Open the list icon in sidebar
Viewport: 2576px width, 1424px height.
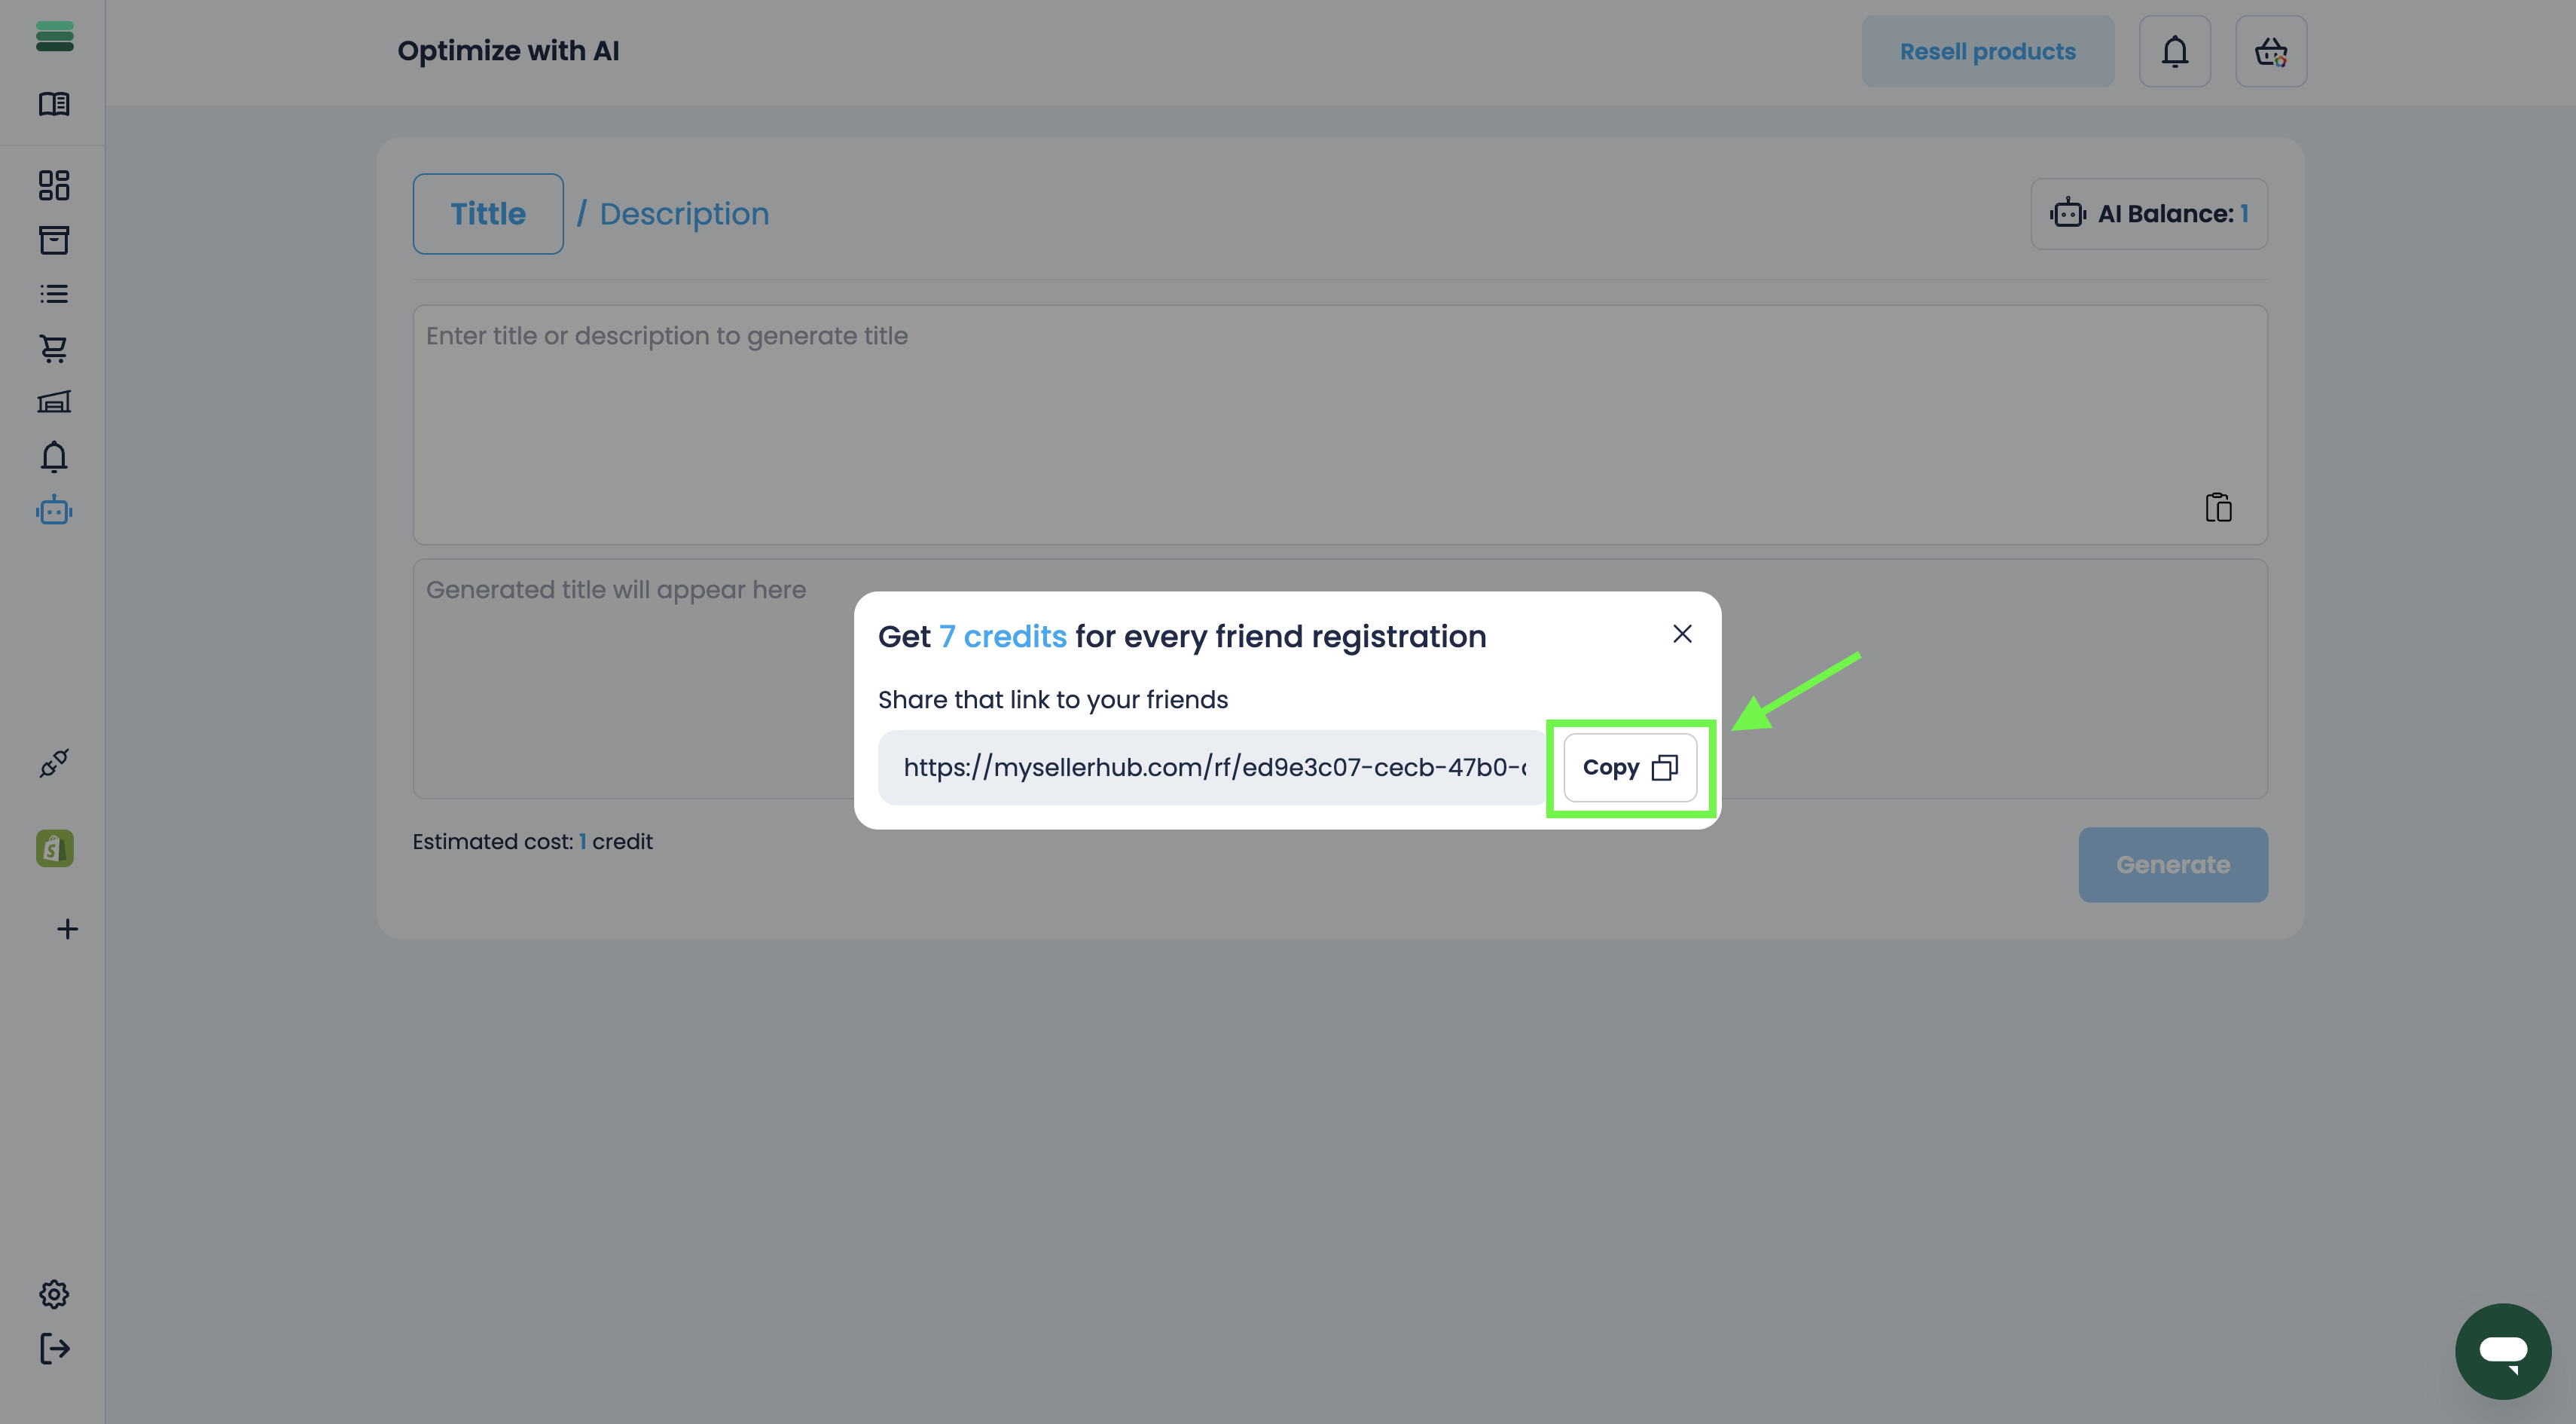click(54, 294)
